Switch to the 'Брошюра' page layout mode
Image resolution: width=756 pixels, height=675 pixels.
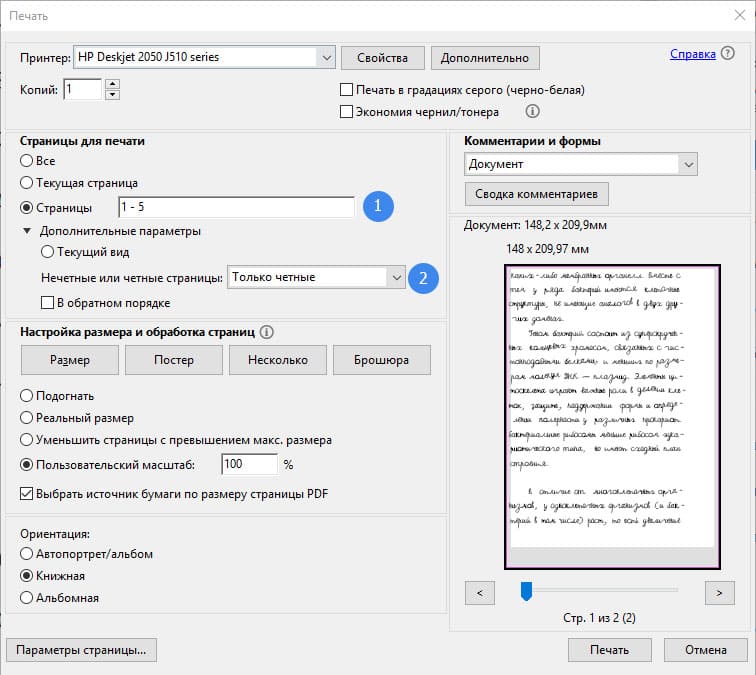tap(381, 360)
